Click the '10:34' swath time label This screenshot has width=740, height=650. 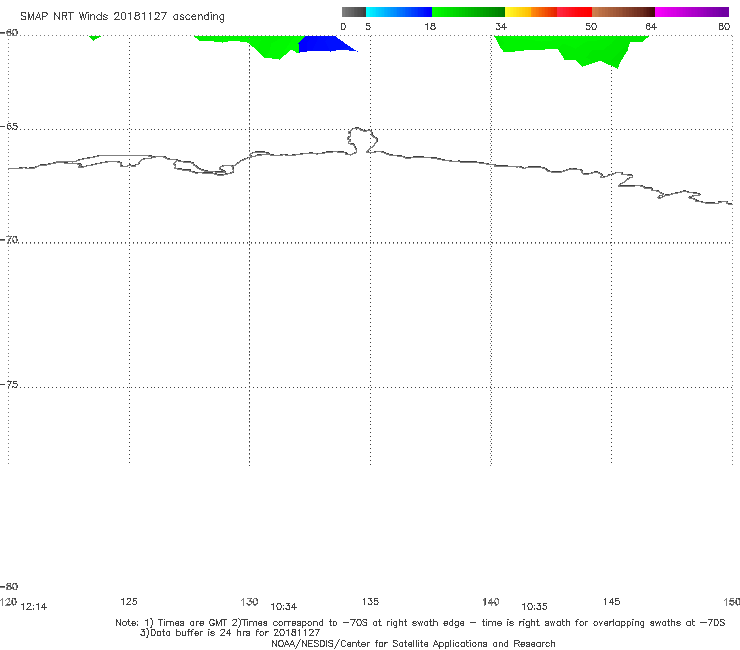284,607
